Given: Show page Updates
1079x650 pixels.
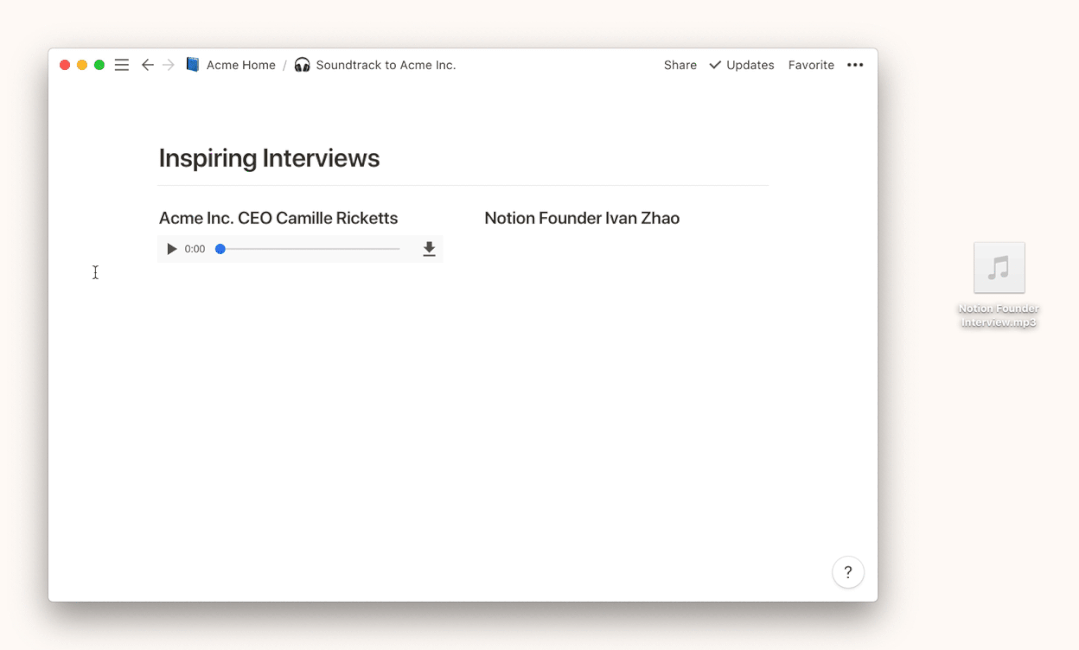Looking at the screenshot, I should click(x=741, y=65).
